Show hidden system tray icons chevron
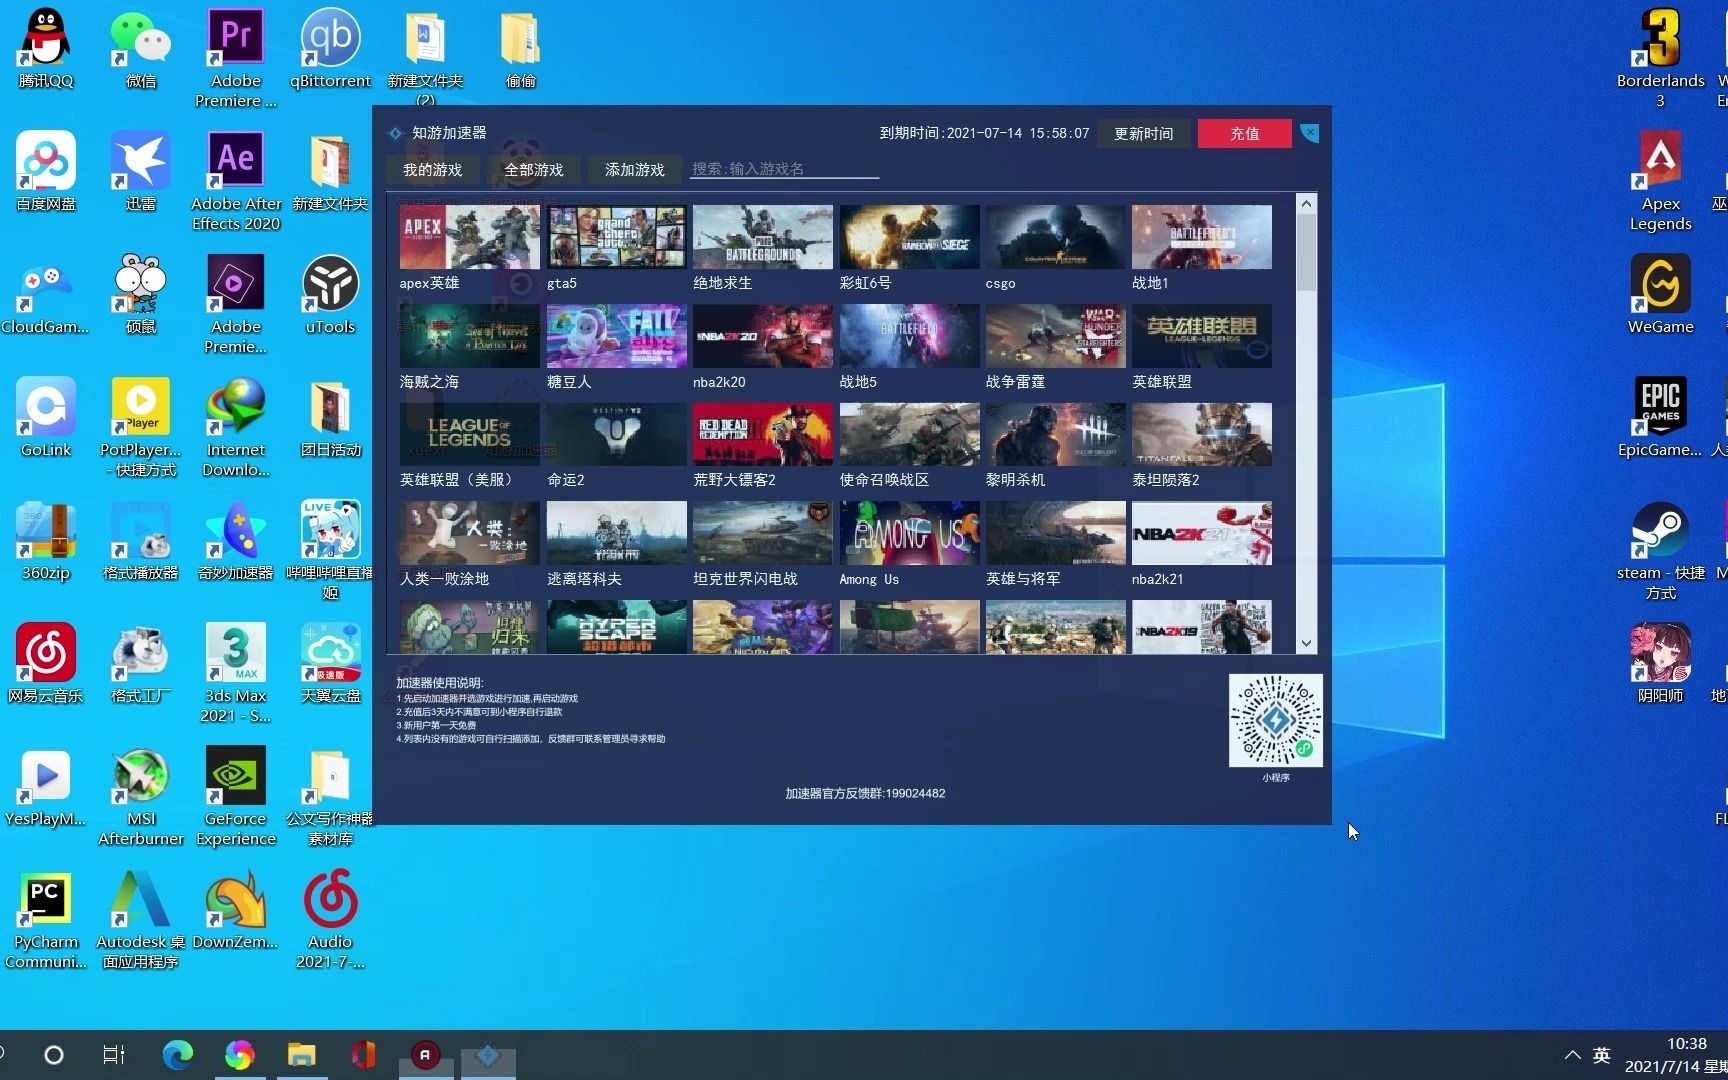Viewport: 1728px width, 1080px height. [x=1572, y=1055]
